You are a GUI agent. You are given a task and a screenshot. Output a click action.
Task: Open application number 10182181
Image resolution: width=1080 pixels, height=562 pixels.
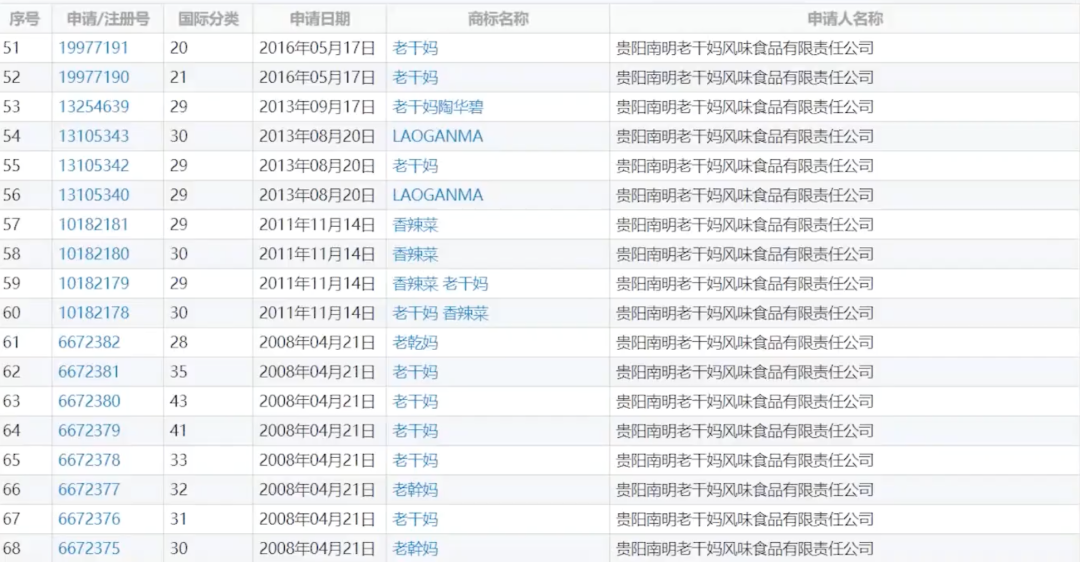[x=93, y=225]
